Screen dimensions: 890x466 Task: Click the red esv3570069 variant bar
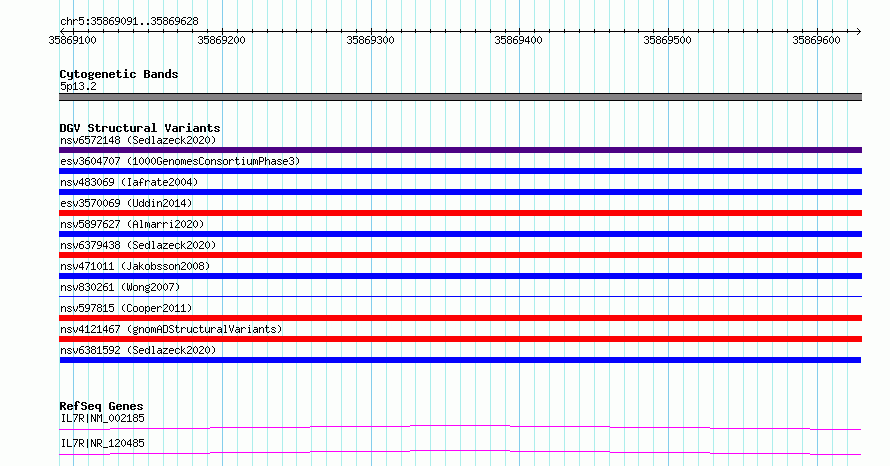point(460,213)
